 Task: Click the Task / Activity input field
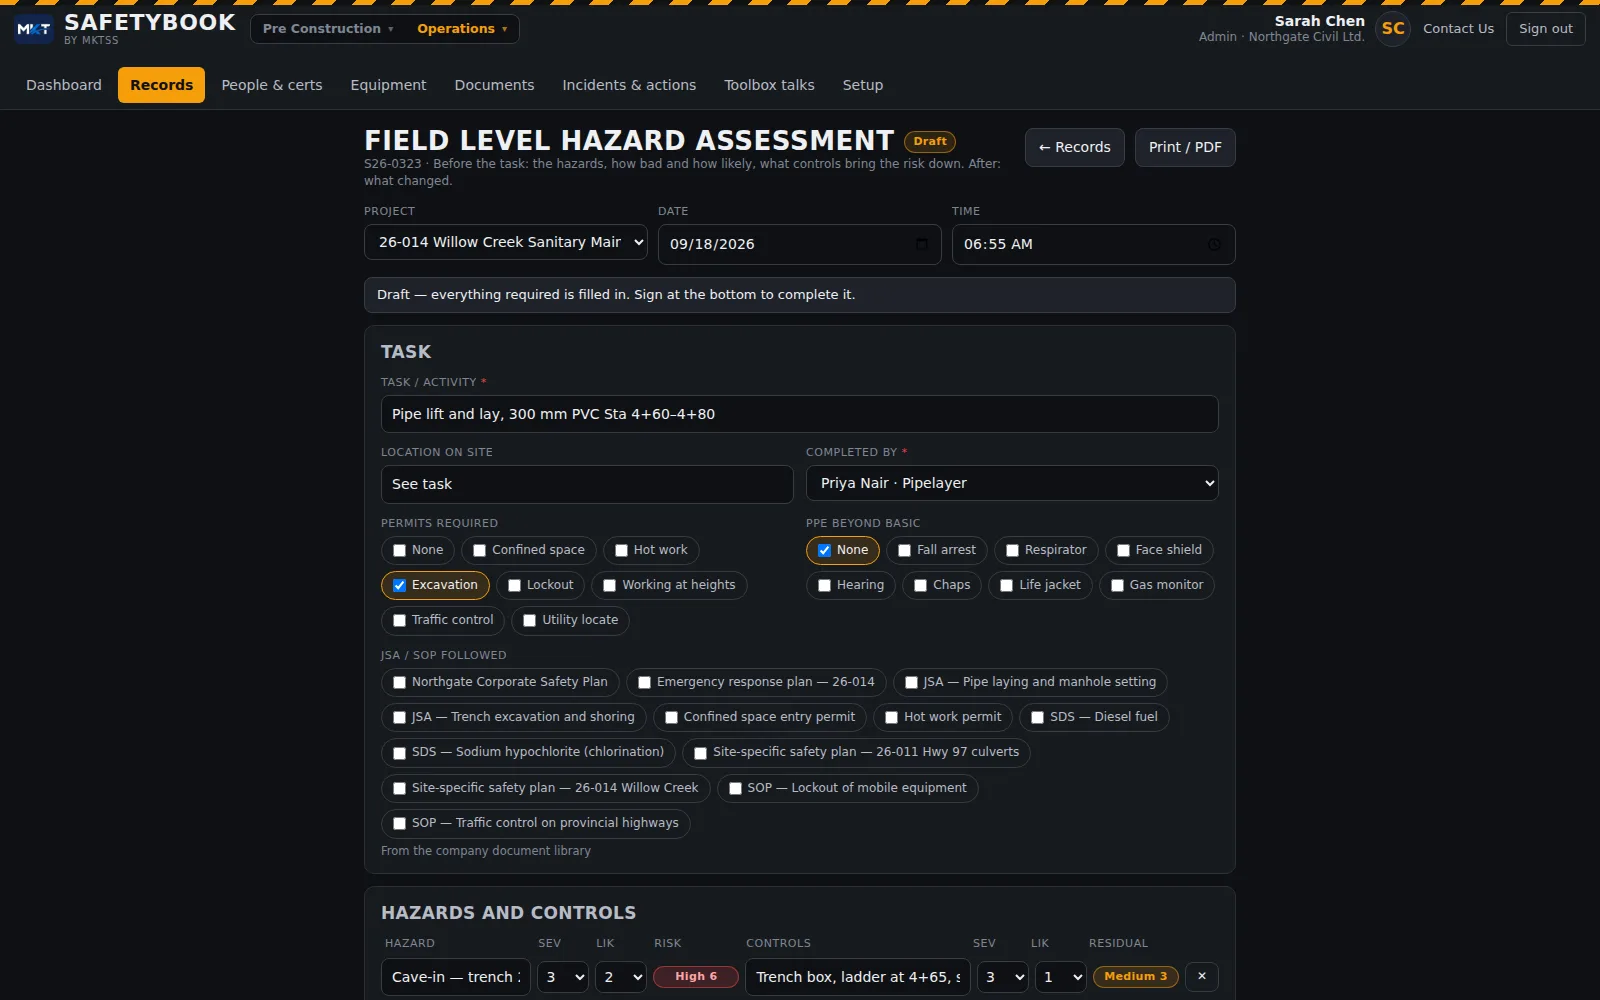click(800, 414)
